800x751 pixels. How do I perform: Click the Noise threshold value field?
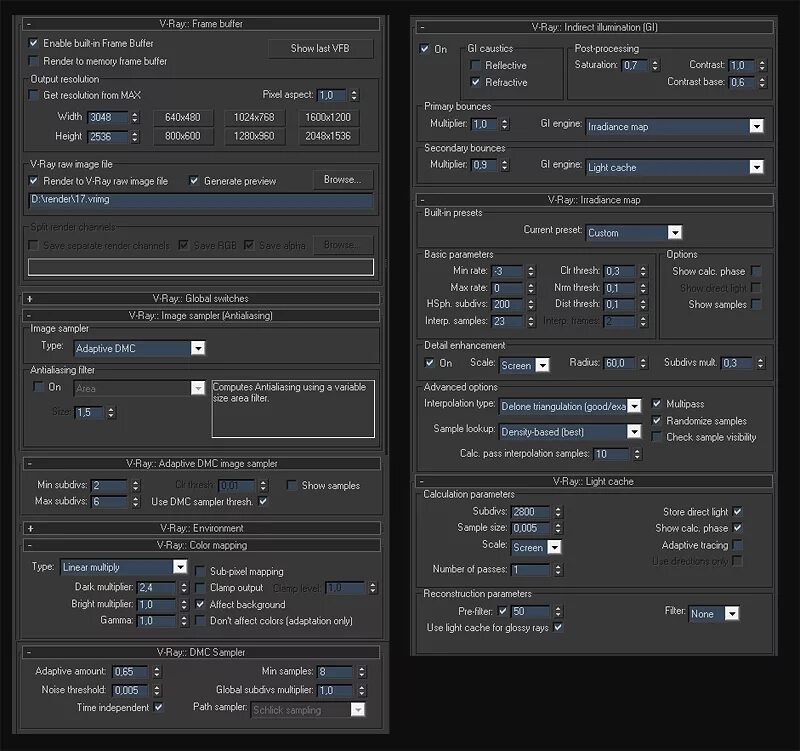[131, 690]
